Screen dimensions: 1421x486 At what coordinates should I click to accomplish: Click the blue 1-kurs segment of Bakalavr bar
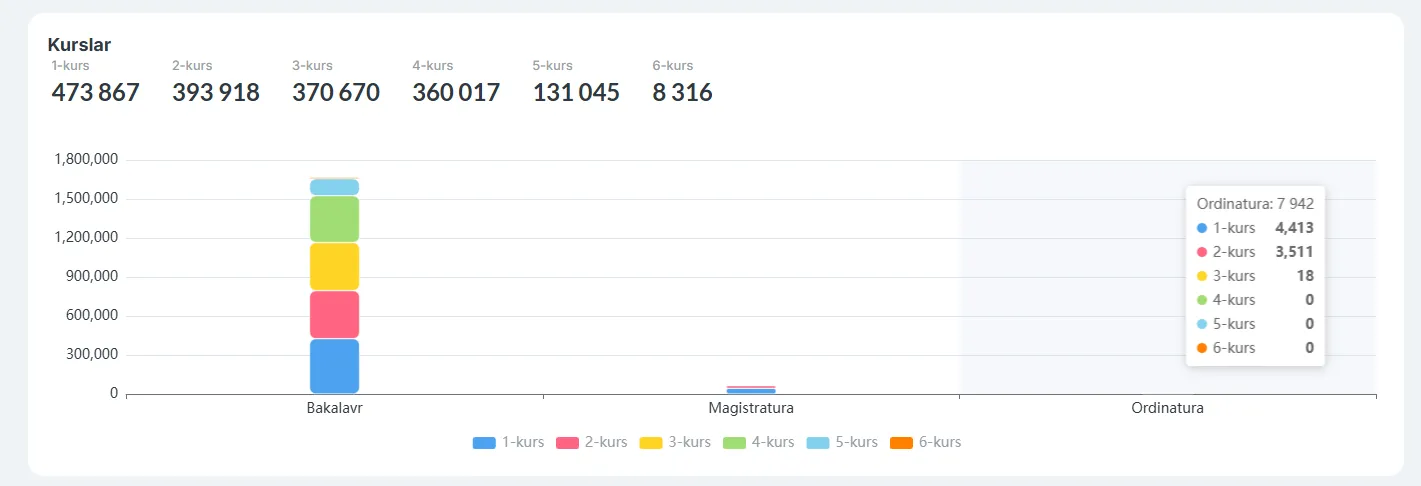[x=334, y=366]
